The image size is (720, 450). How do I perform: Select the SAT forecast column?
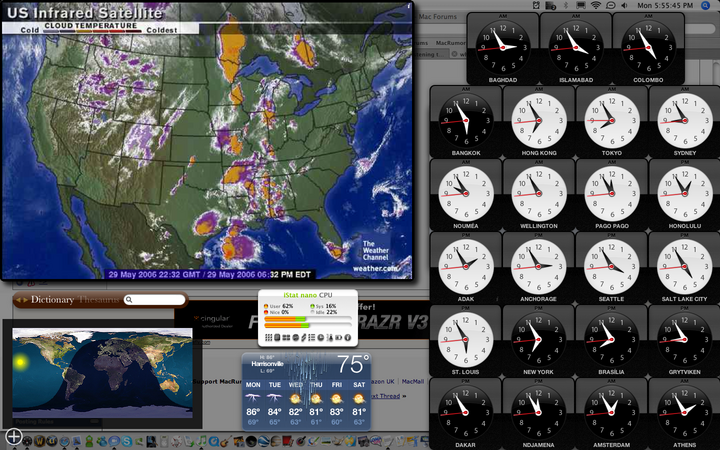tap(359, 404)
